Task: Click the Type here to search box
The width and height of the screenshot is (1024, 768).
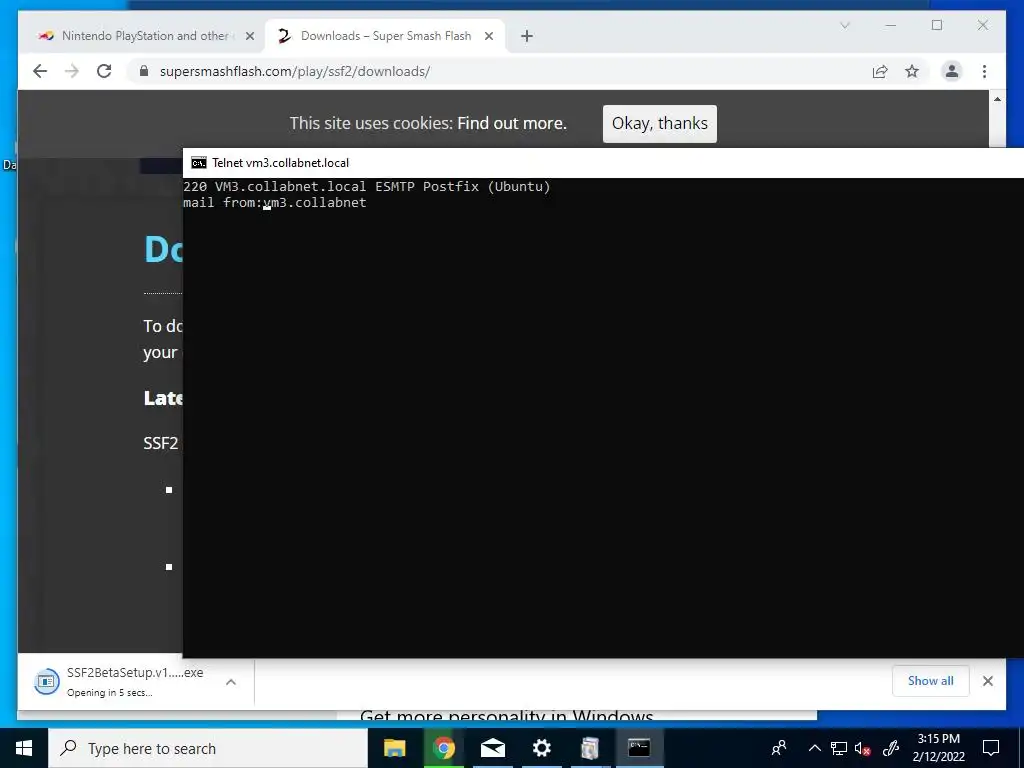Action: pos(208,748)
